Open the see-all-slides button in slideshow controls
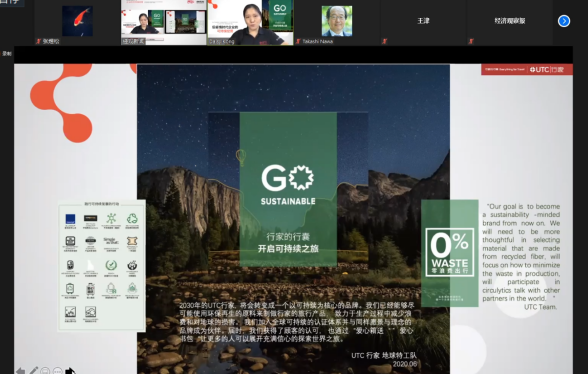This screenshot has width=588, height=374. click(x=45, y=371)
